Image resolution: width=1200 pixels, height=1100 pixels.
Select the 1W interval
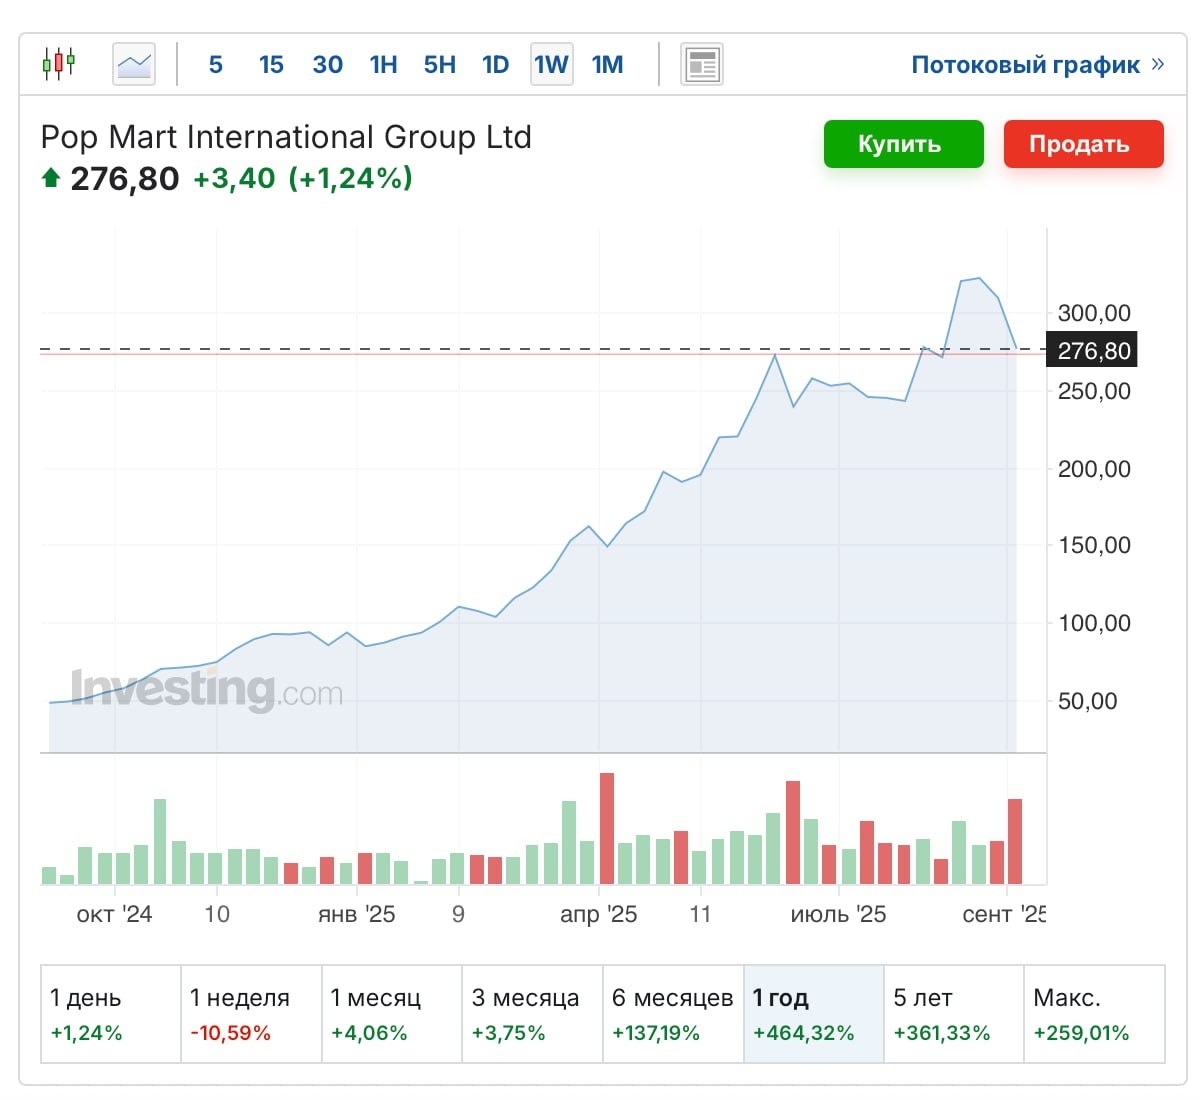point(551,65)
